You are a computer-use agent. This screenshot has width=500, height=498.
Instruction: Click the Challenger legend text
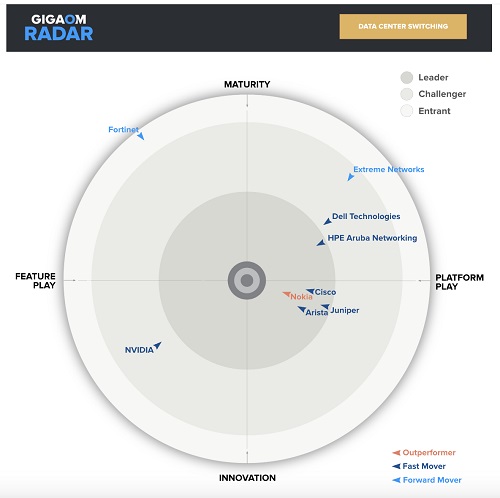pyautogui.click(x=442, y=94)
